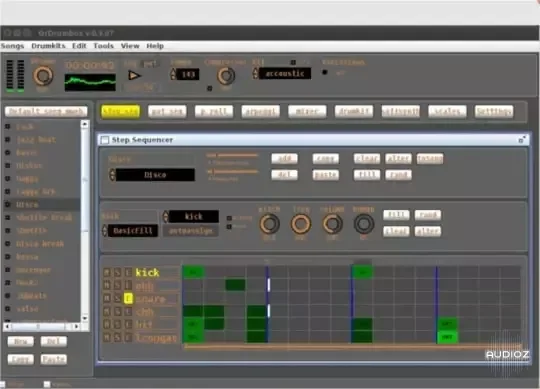Click the icon beside Disco pattern in list
Viewport: 540px width, 389px height.
point(8,204)
